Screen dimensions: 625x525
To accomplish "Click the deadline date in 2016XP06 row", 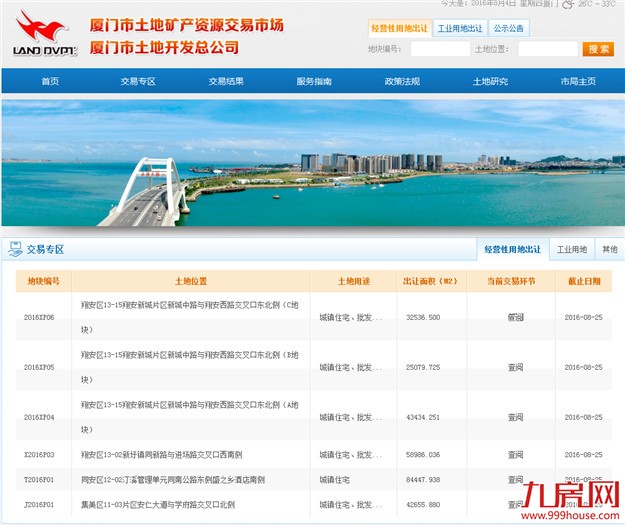I will click(x=584, y=317).
